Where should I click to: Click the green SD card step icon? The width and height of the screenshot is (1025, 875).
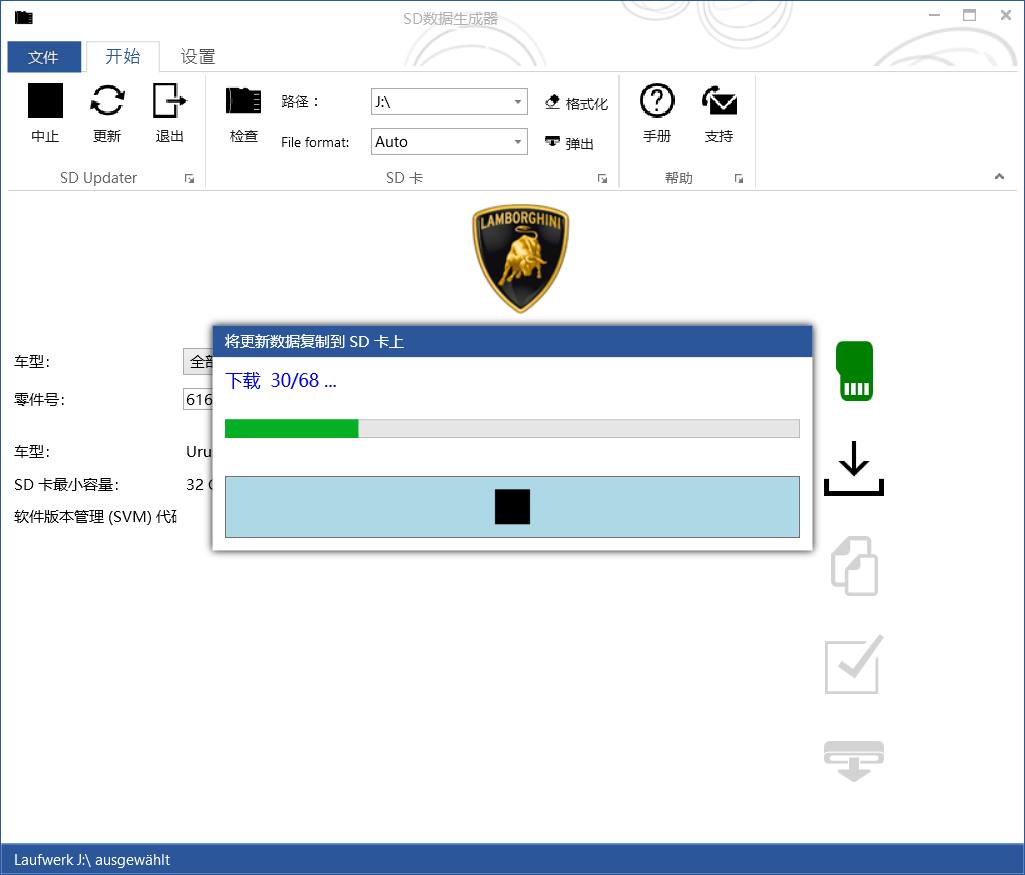(x=854, y=371)
